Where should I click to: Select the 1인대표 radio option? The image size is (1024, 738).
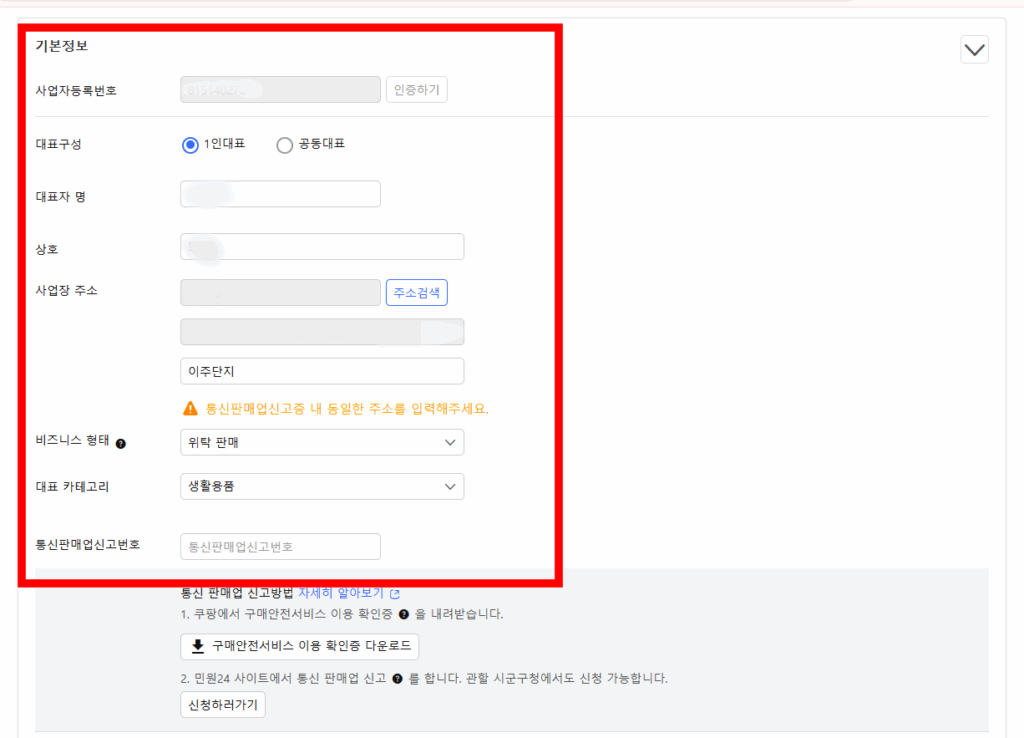(190, 144)
